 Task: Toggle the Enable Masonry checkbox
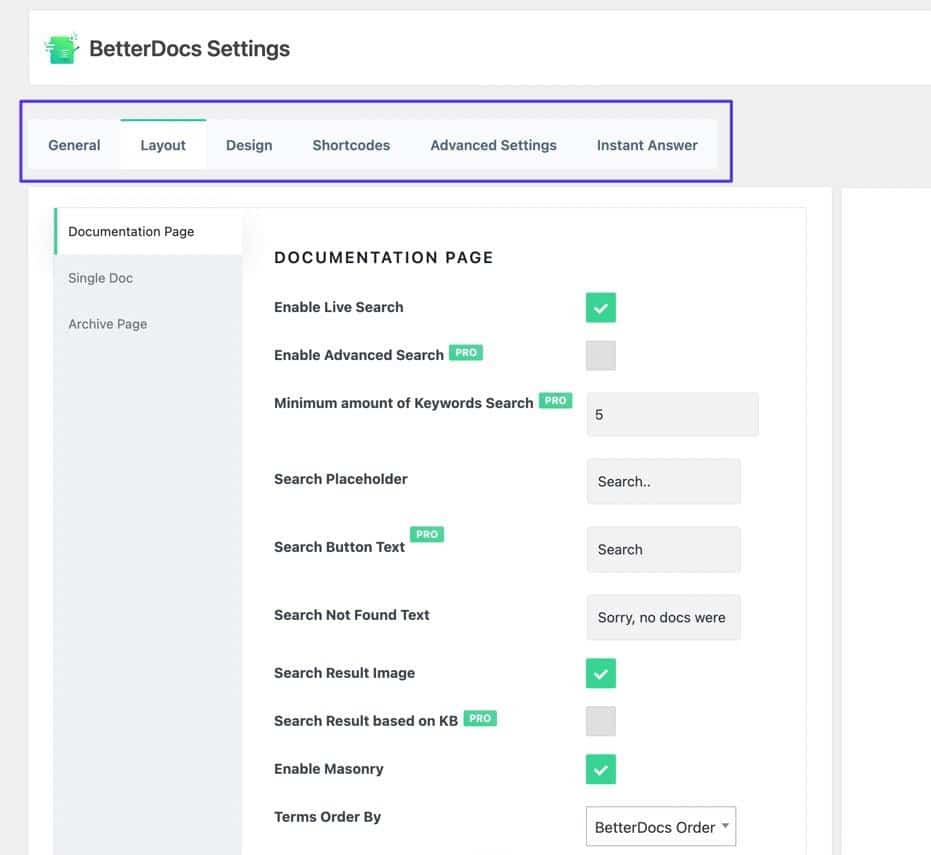[600, 769]
